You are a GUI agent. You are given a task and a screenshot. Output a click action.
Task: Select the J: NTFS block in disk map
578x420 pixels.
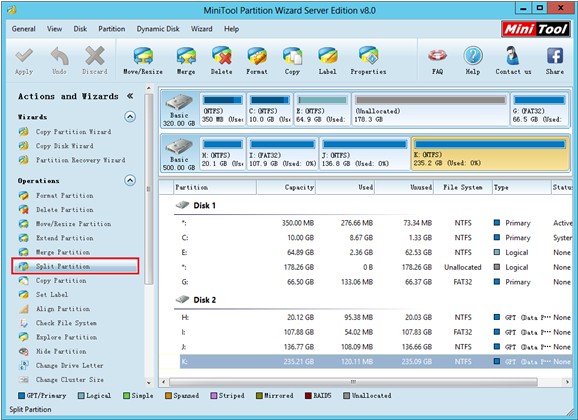(x=365, y=153)
